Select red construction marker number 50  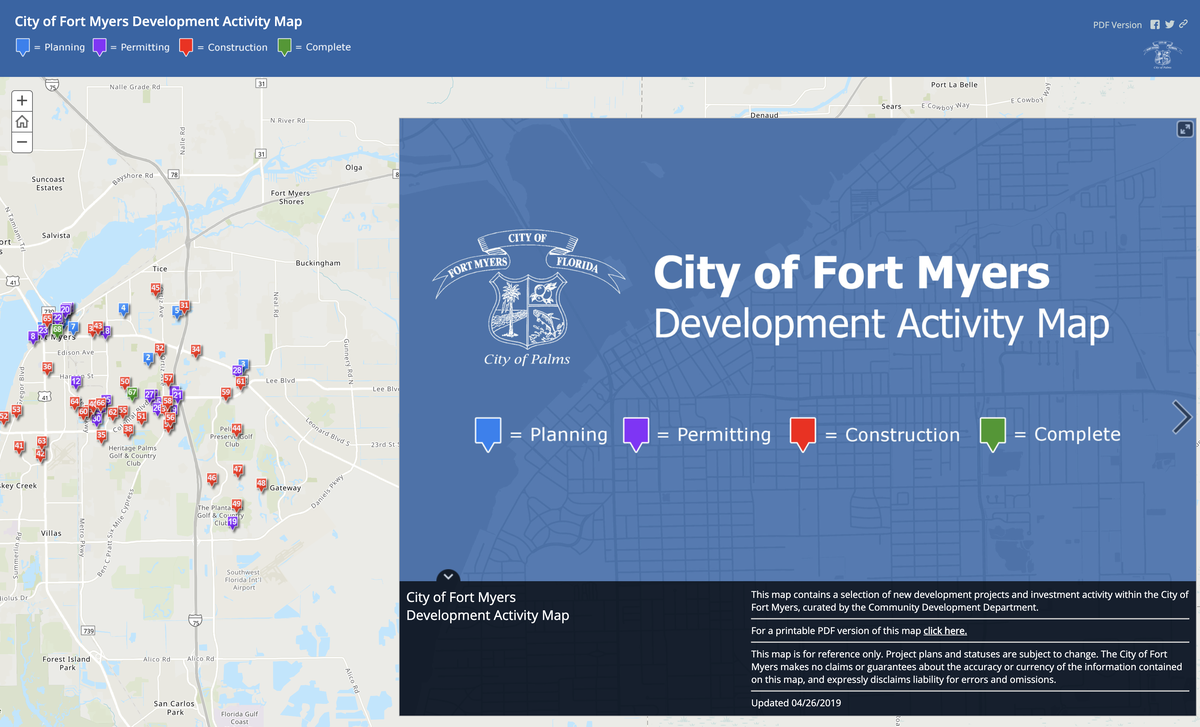[x=124, y=383]
